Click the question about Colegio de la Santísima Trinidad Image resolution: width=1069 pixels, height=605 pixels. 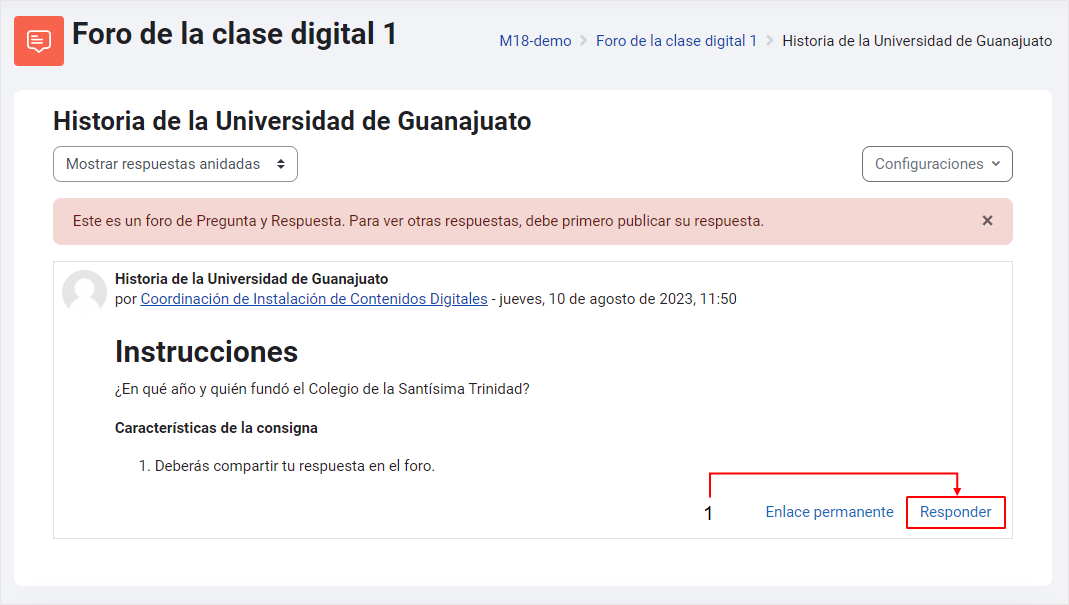coord(322,389)
